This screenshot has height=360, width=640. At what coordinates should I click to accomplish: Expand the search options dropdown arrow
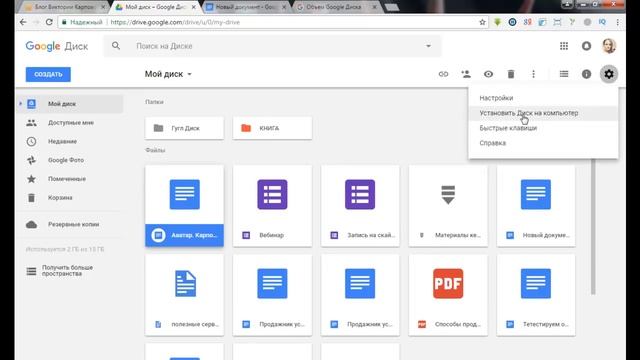point(428,46)
